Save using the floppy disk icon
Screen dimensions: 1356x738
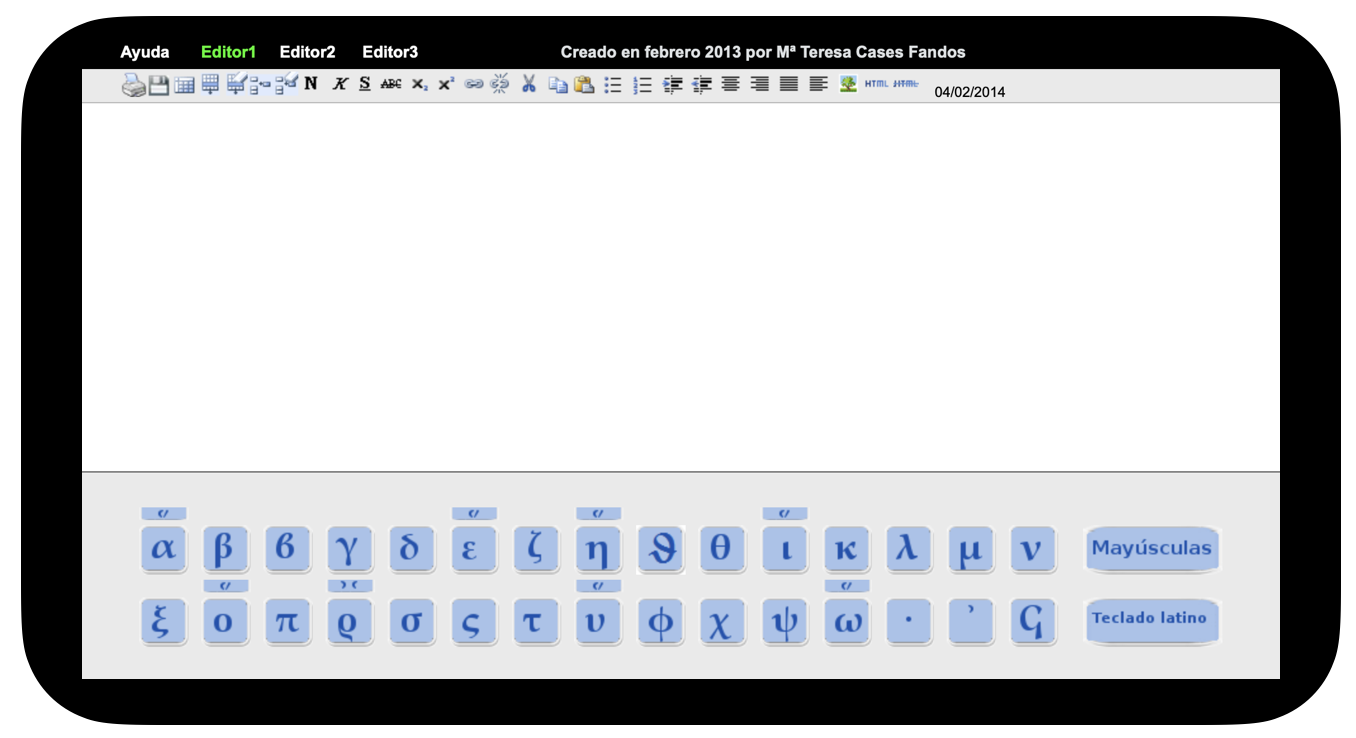tap(159, 86)
